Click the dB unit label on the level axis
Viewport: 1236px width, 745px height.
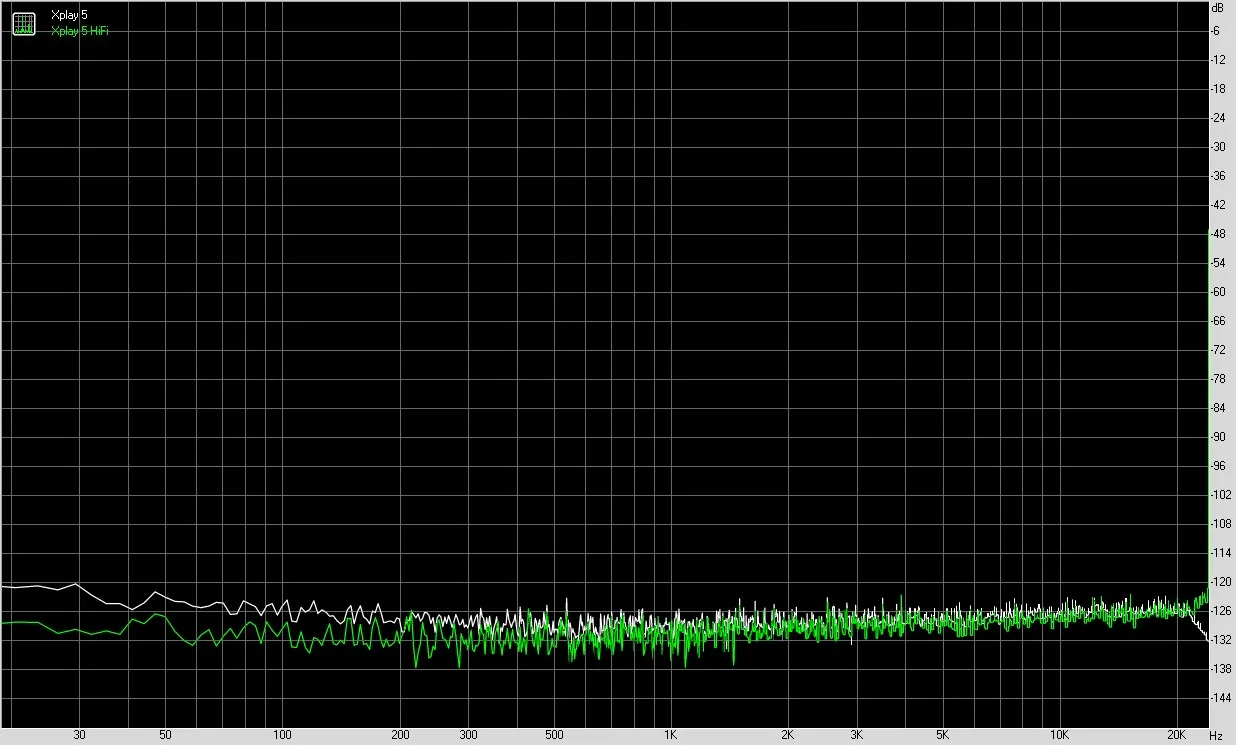point(1217,6)
